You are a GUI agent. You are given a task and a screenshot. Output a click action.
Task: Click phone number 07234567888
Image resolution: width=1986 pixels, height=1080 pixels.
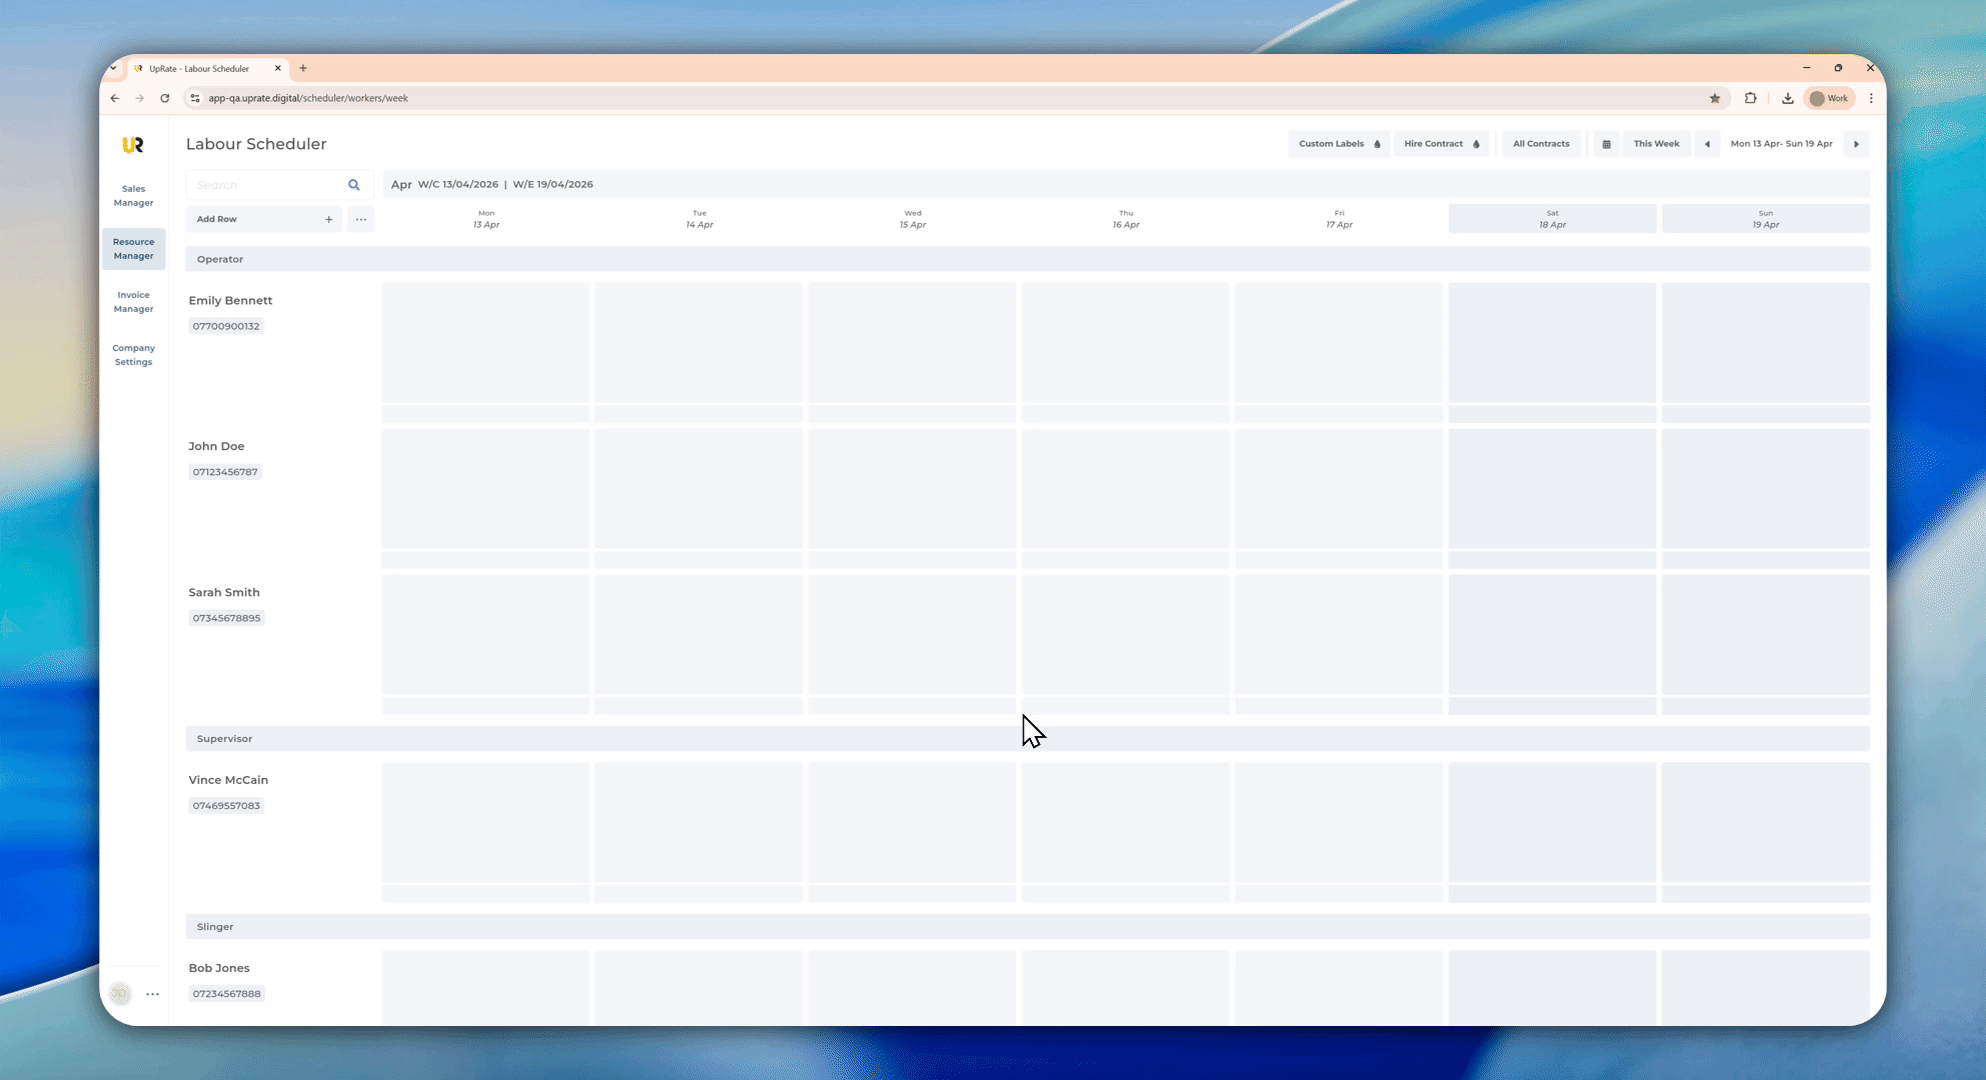[227, 994]
